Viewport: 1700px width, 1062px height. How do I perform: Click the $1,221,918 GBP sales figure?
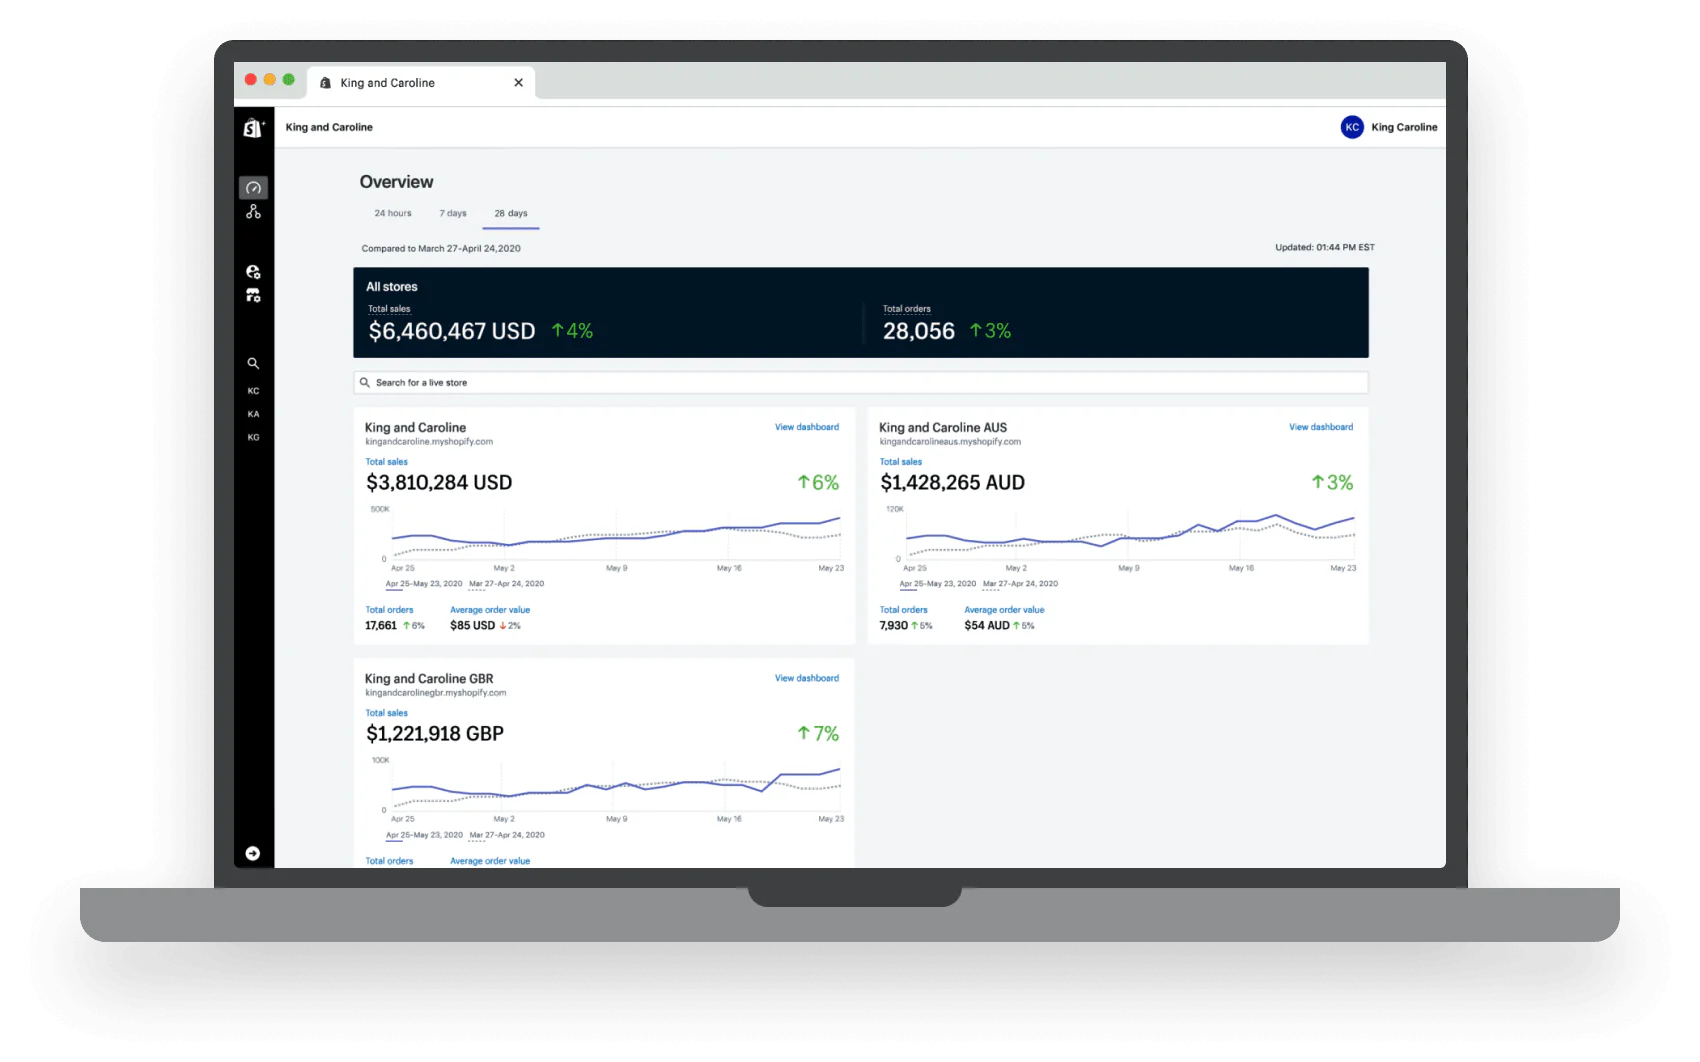435,734
